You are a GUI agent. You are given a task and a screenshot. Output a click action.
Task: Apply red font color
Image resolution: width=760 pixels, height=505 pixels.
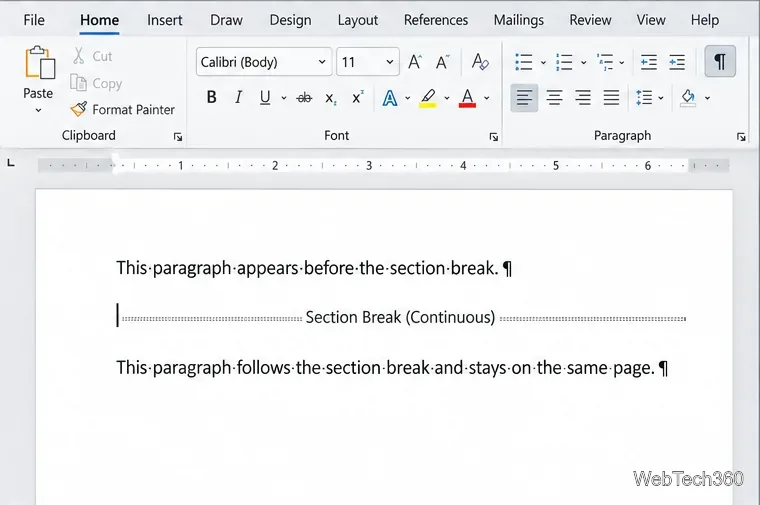pos(467,98)
